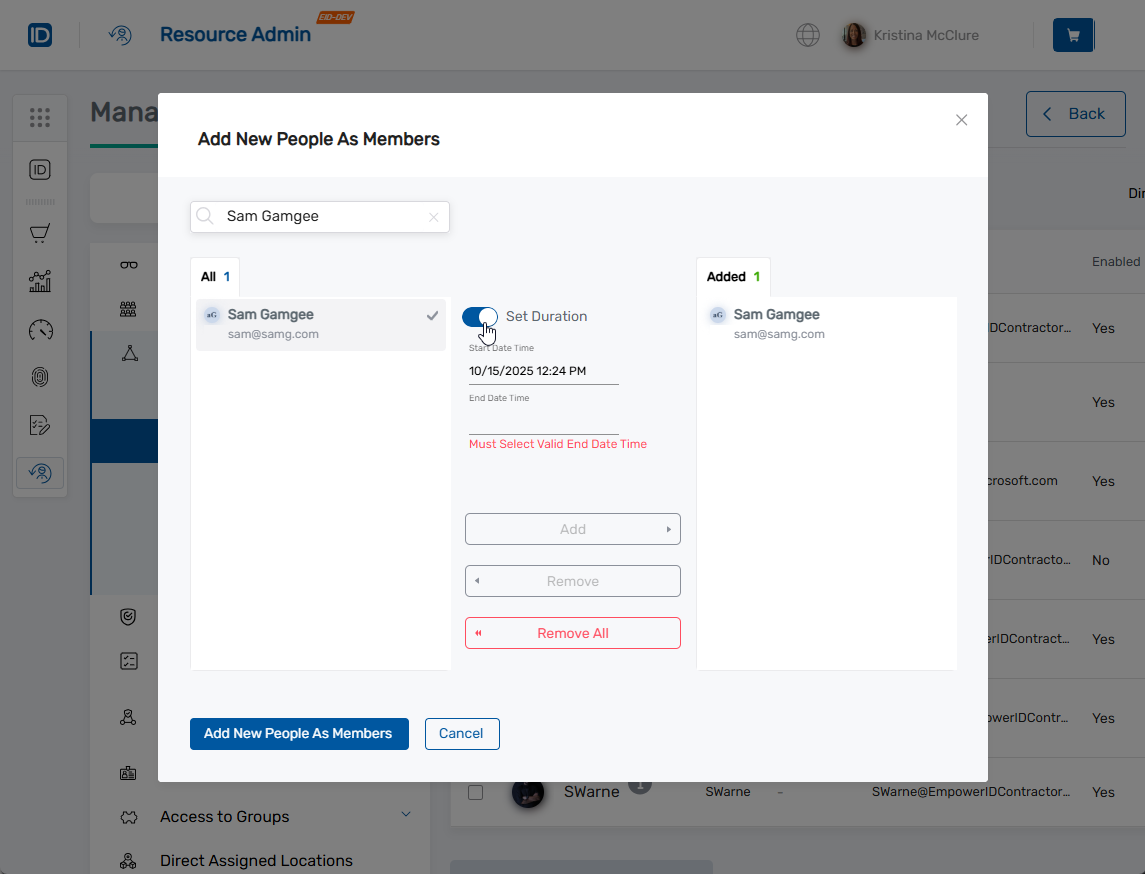Click the Add New People As Members button
Image resolution: width=1145 pixels, height=874 pixels.
click(x=299, y=733)
